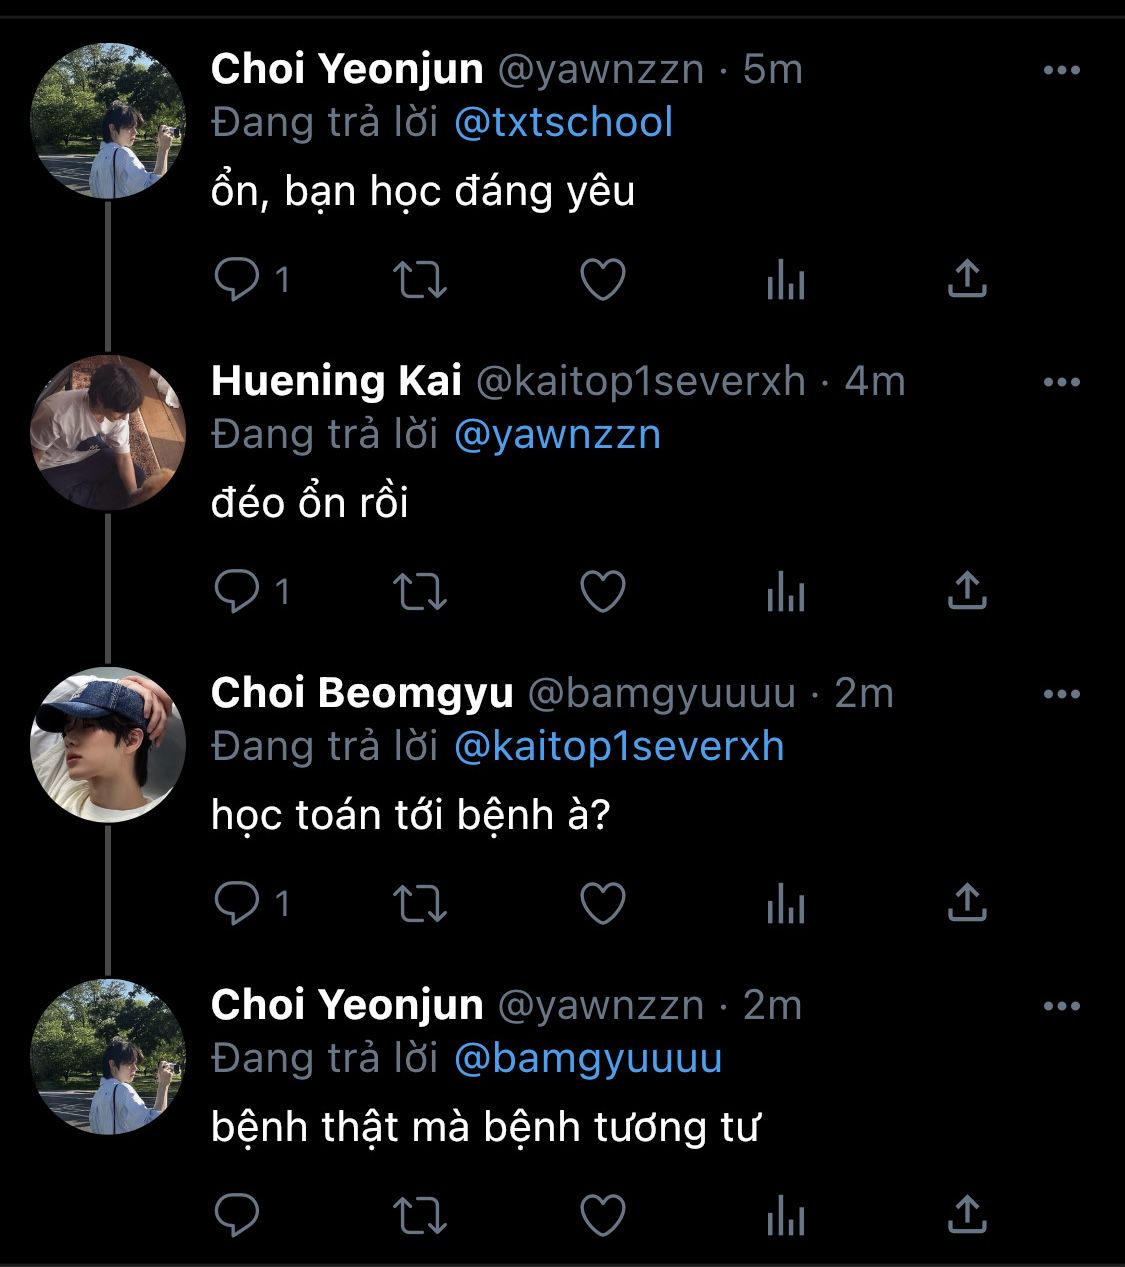This screenshot has width=1125, height=1267.
Task: Open more options on first Yeonjun tweet
Action: click(x=1061, y=70)
